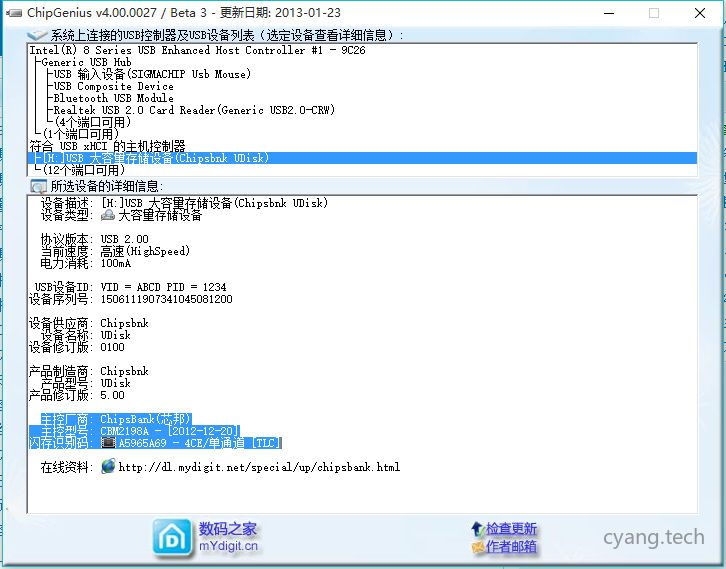The image size is (726, 569).
Task: Open the 数码之家 mYdigit.cn link
Action: (228, 537)
